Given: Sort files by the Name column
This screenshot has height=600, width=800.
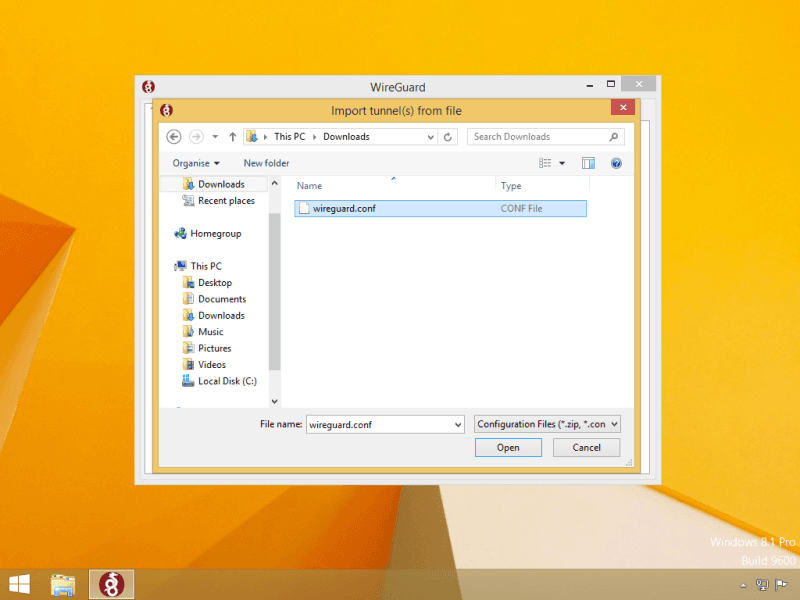Looking at the screenshot, I should coord(310,186).
